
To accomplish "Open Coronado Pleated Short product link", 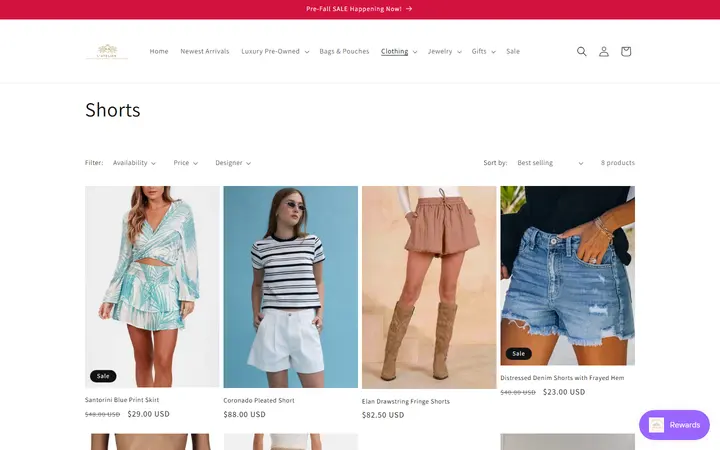I will 259,400.
